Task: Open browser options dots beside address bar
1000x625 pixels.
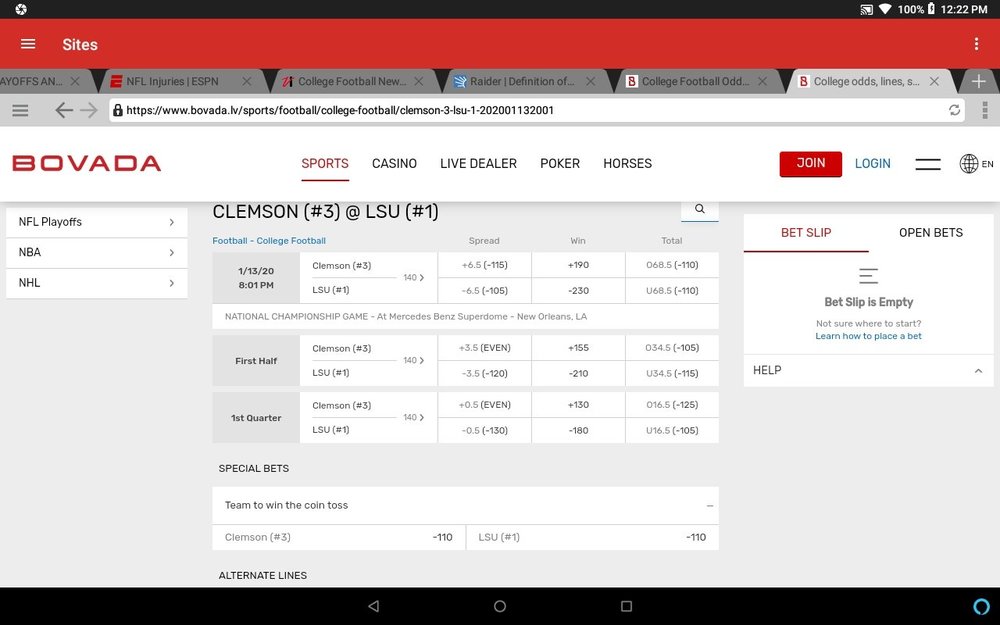Action: click(x=985, y=110)
